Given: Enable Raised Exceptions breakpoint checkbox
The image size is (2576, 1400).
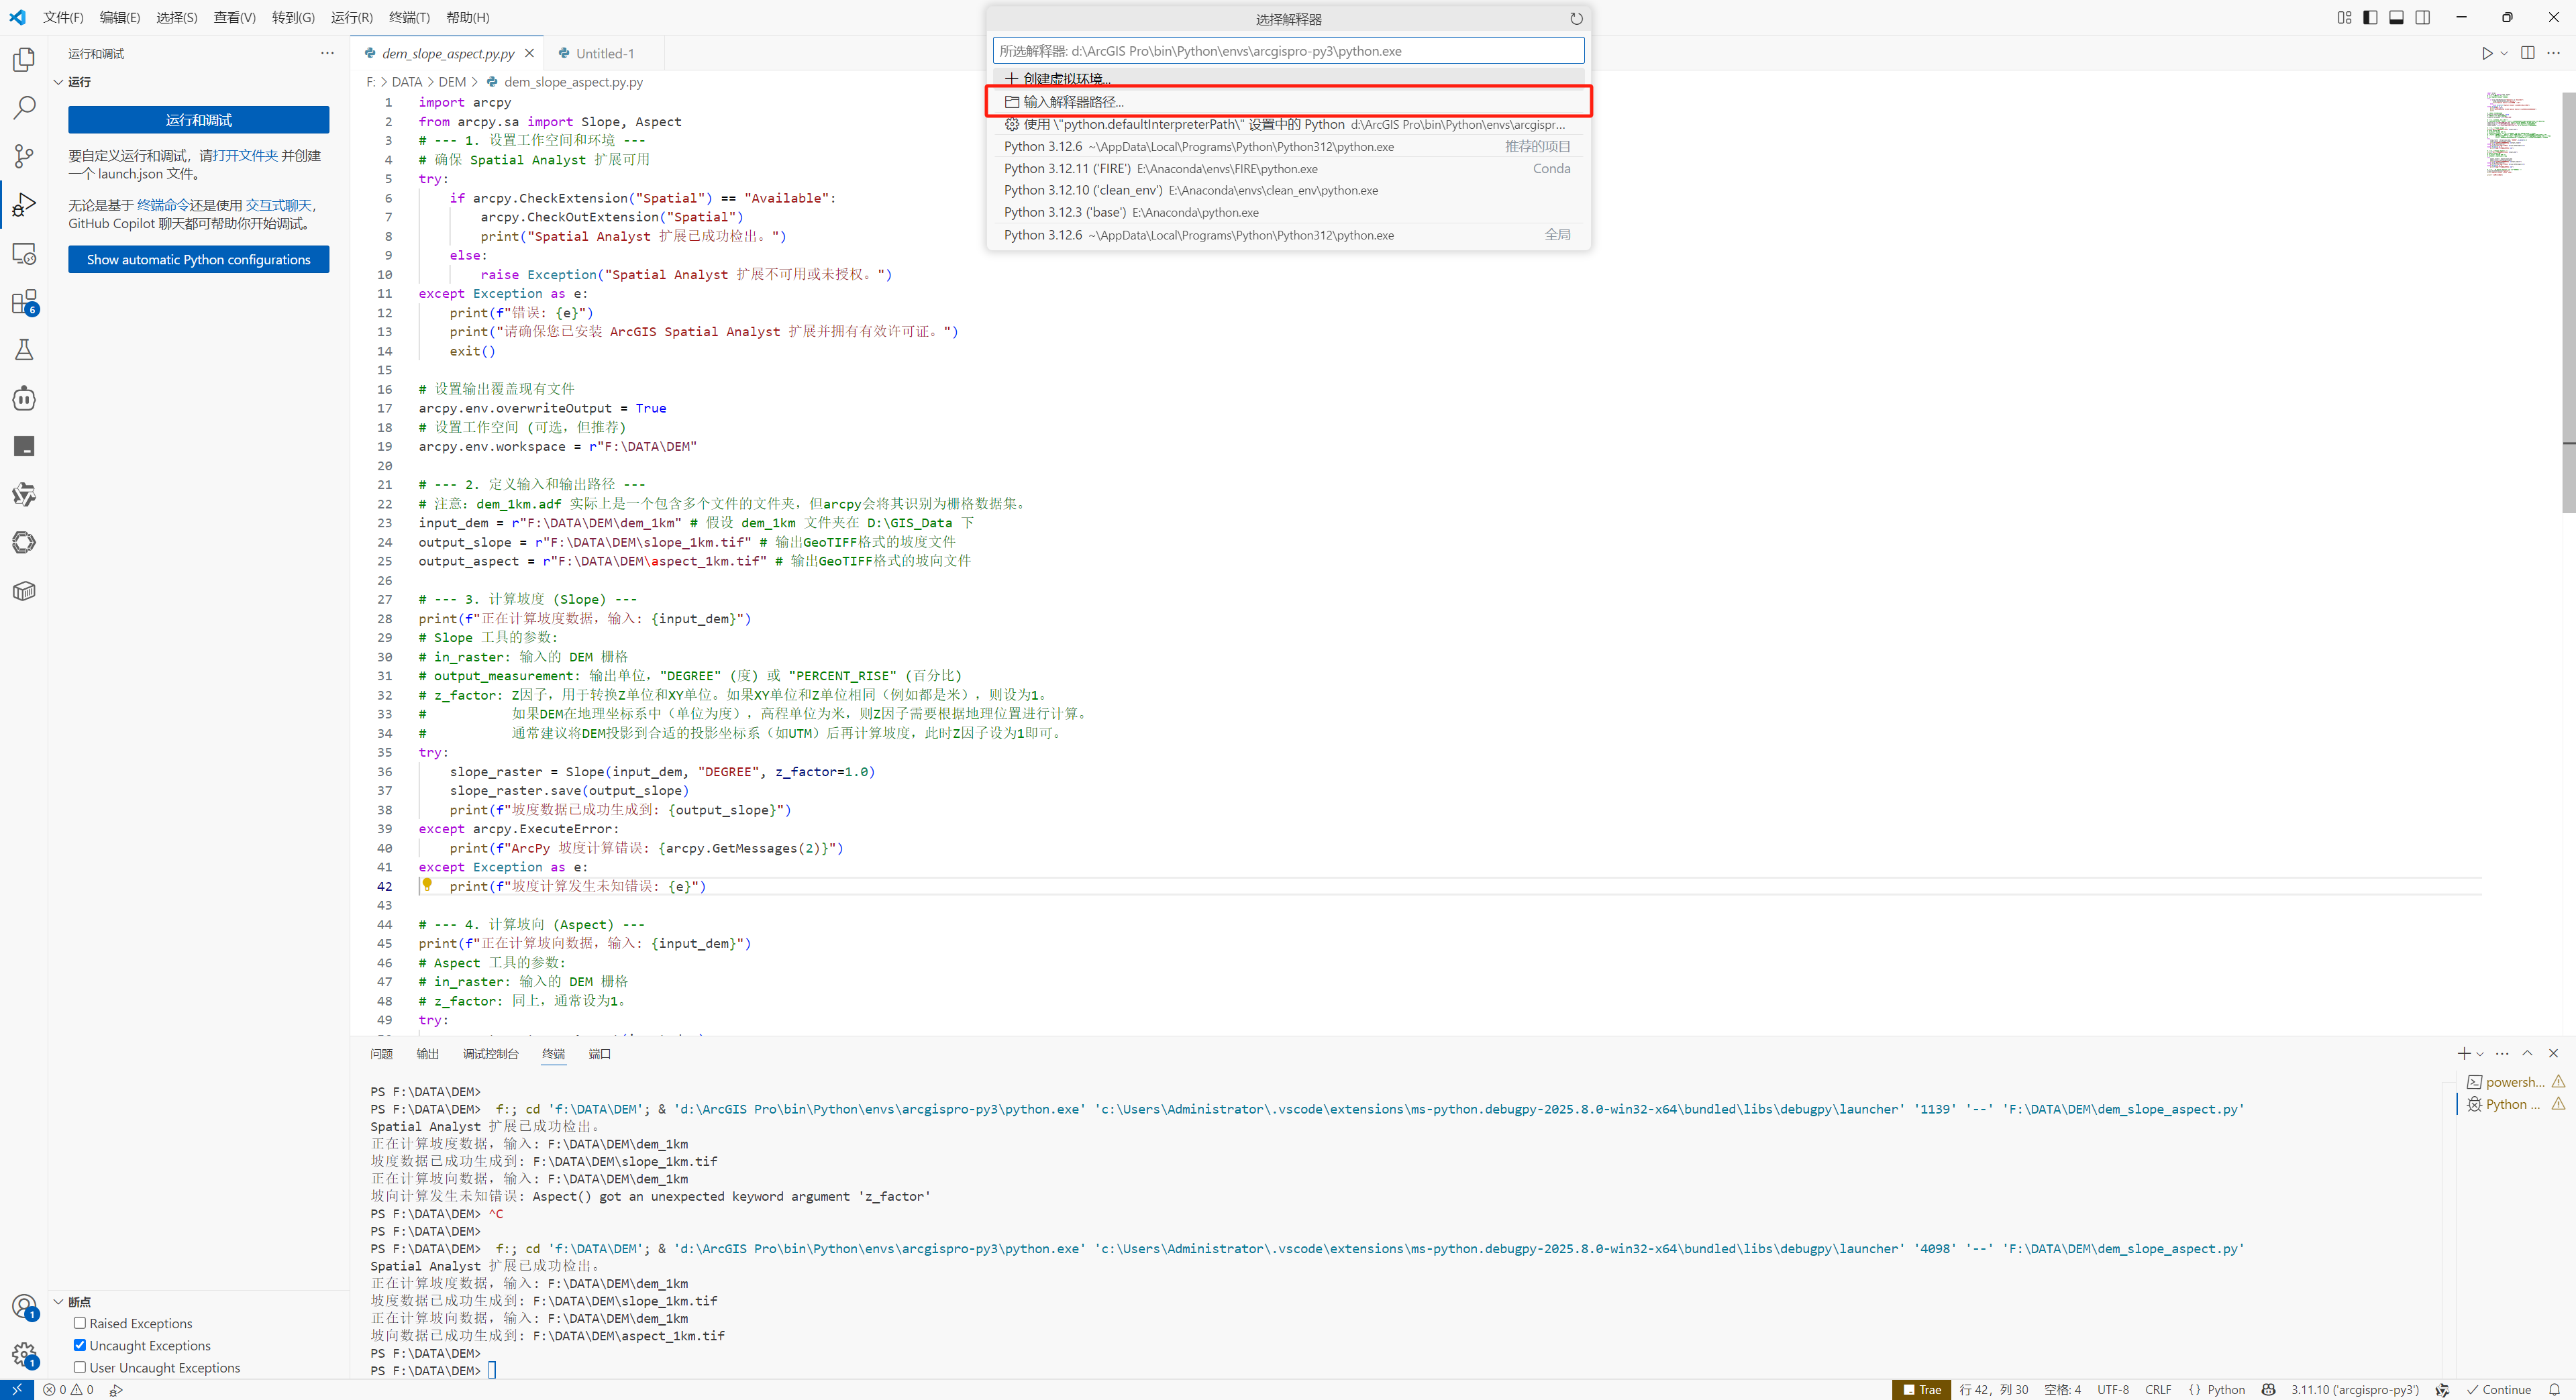Looking at the screenshot, I should pos(80,1323).
